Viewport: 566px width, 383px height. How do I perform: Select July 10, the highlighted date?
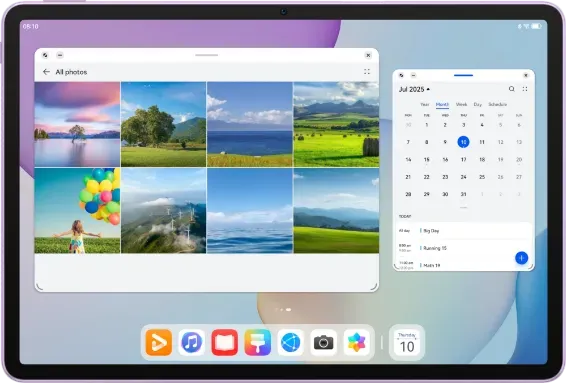coord(463,142)
